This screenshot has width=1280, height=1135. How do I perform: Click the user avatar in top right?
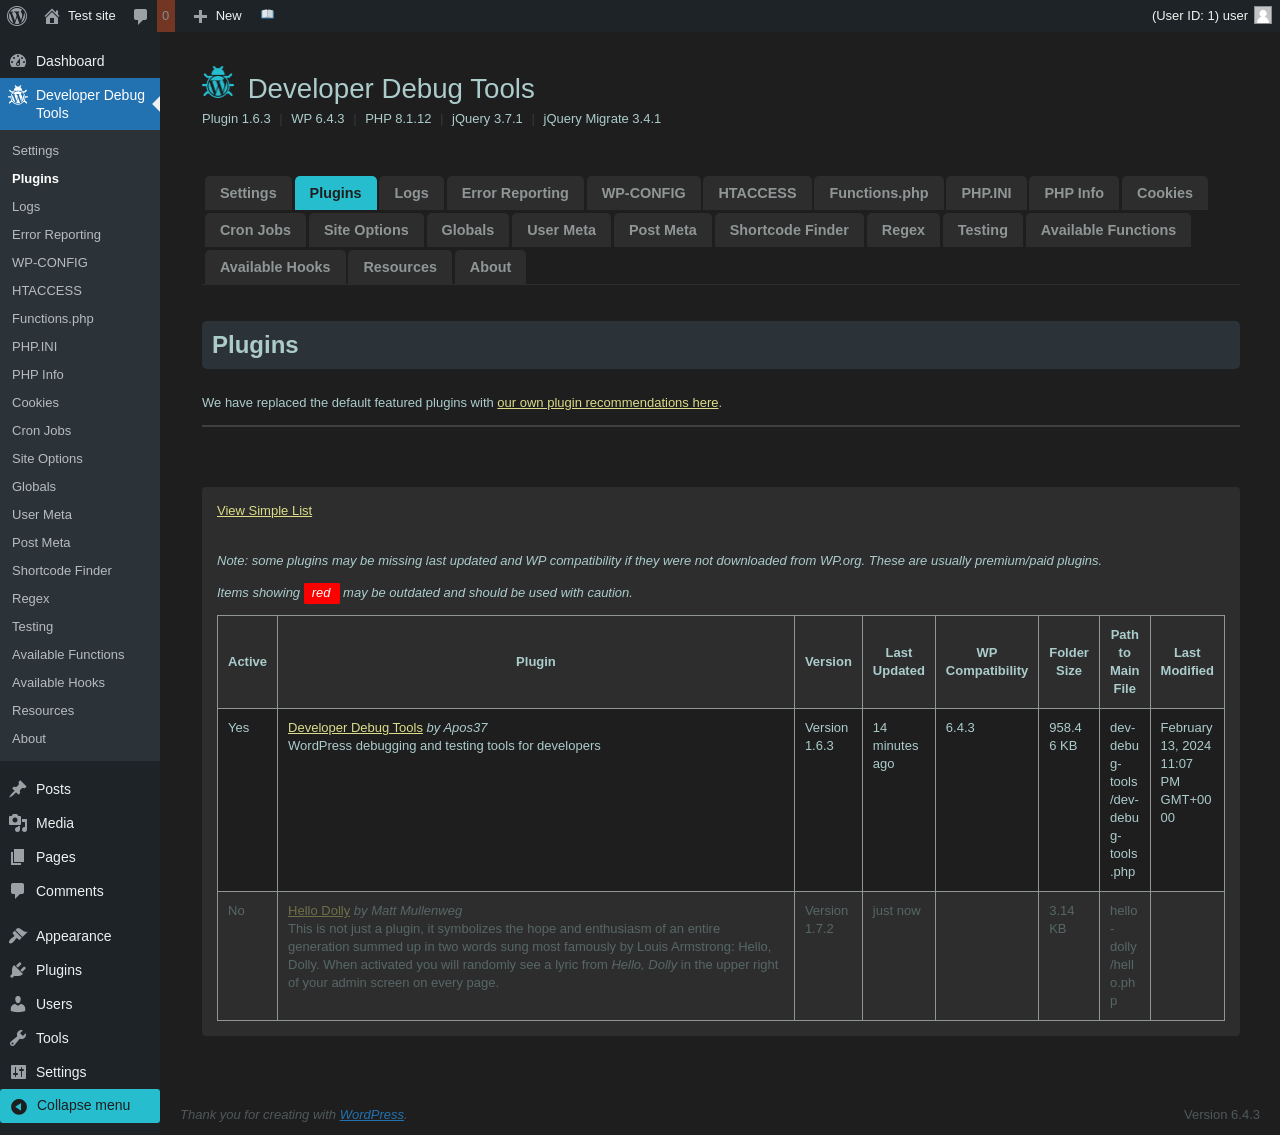click(1262, 16)
